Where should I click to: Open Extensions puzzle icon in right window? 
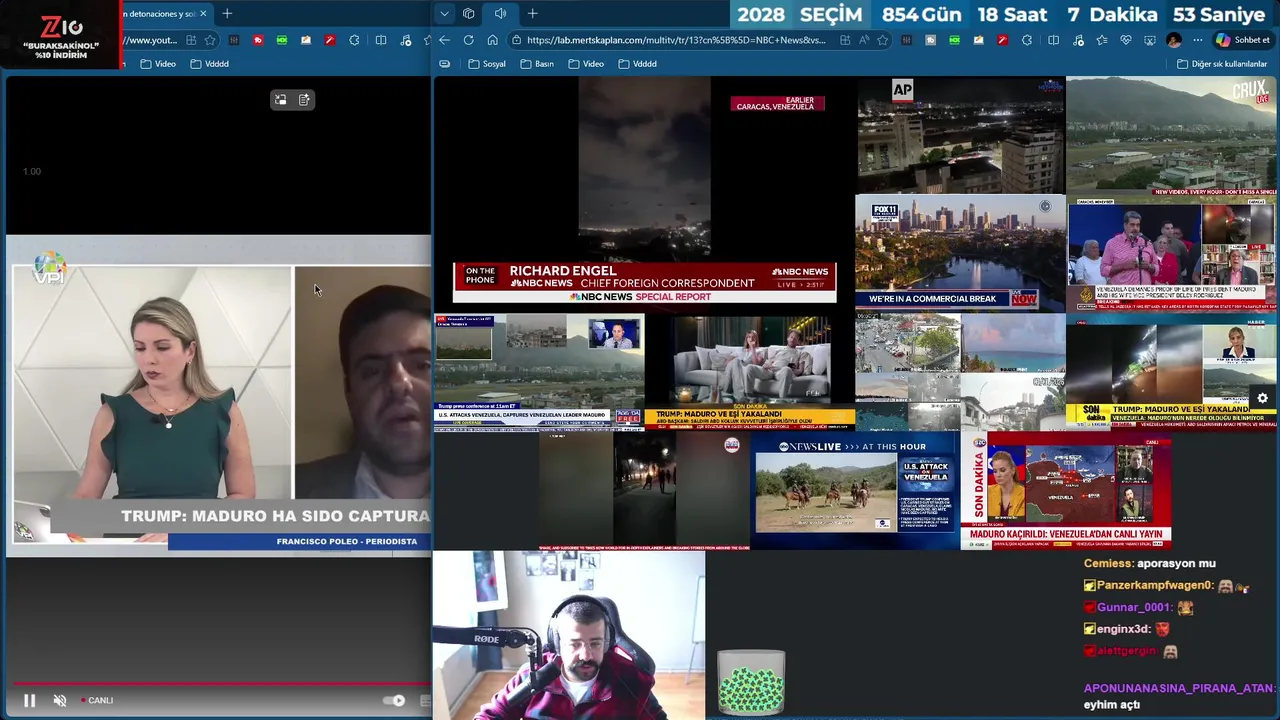1027,40
